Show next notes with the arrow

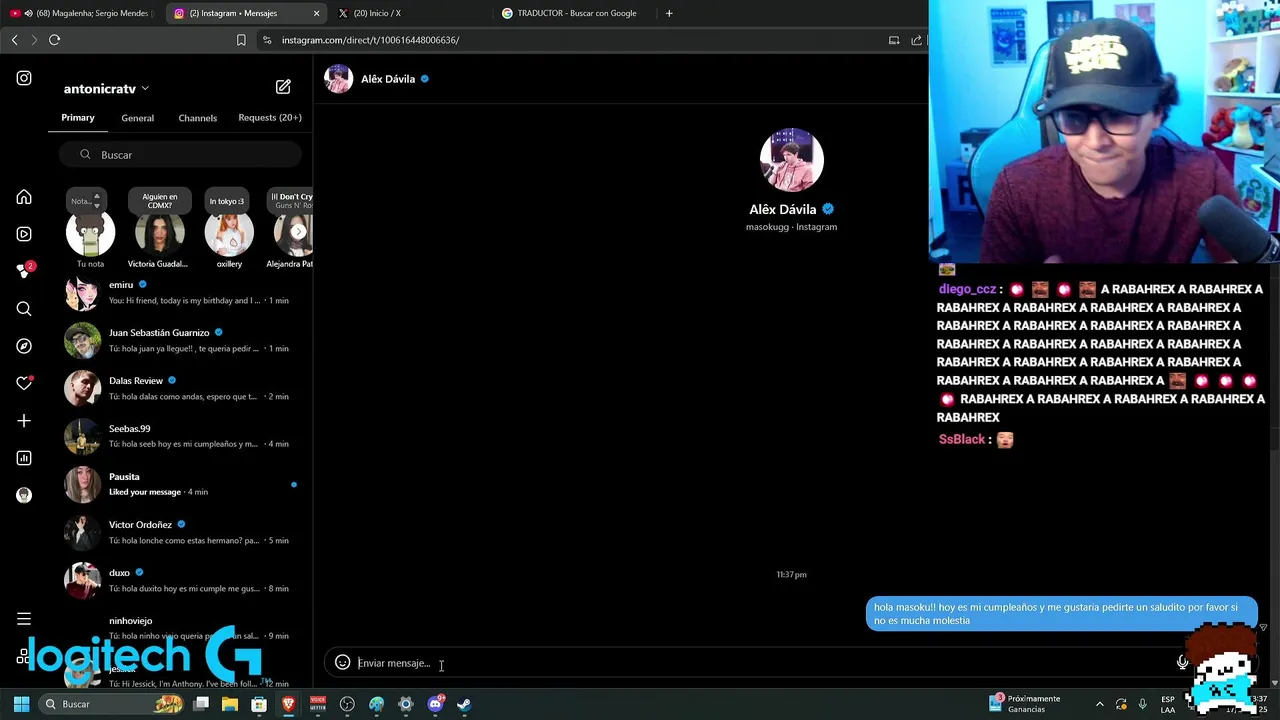tap(298, 232)
